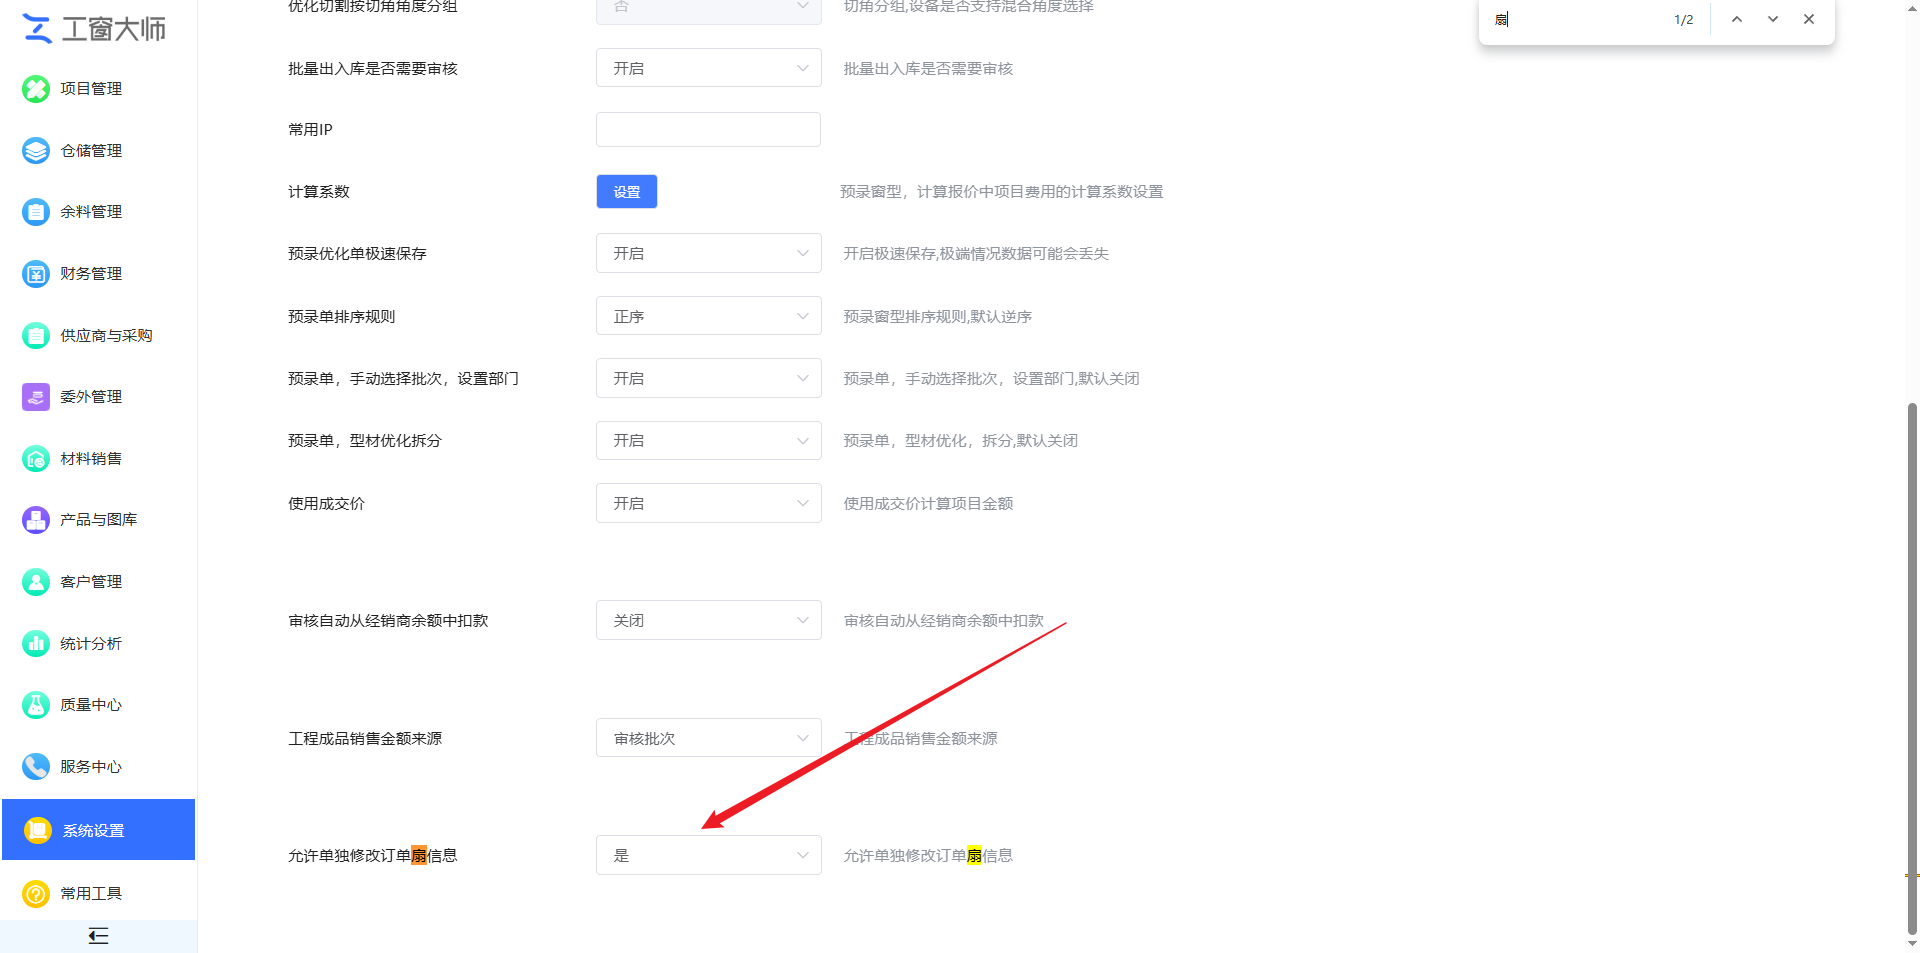Click the 质量中心 flask icon
Viewport: 1920px width, 953px height.
tap(36, 705)
